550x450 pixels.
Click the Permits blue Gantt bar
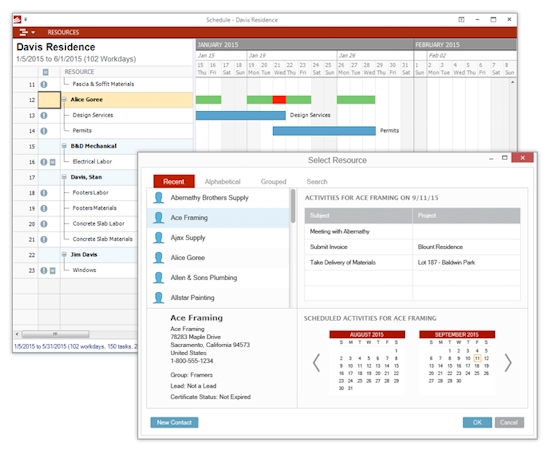(x=324, y=131)
